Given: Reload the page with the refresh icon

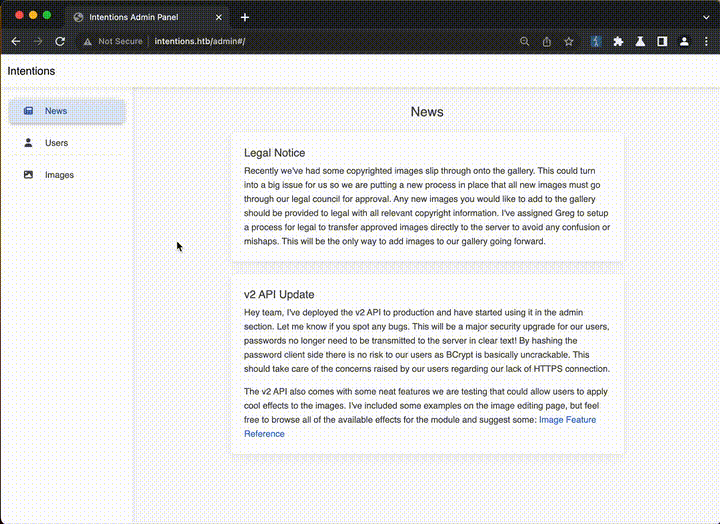Looking at the screenshot, I should click(60, 41).
